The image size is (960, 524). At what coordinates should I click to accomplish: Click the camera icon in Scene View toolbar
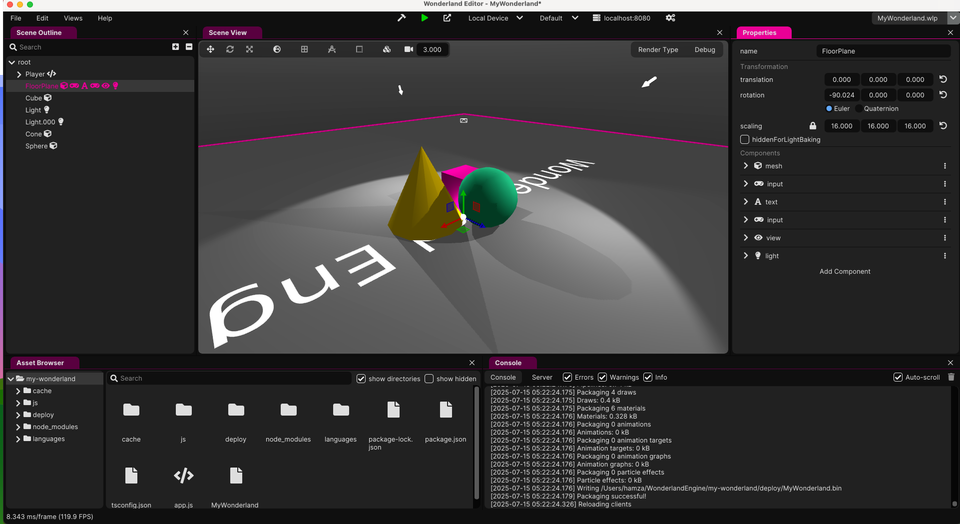tap(408, 49)
